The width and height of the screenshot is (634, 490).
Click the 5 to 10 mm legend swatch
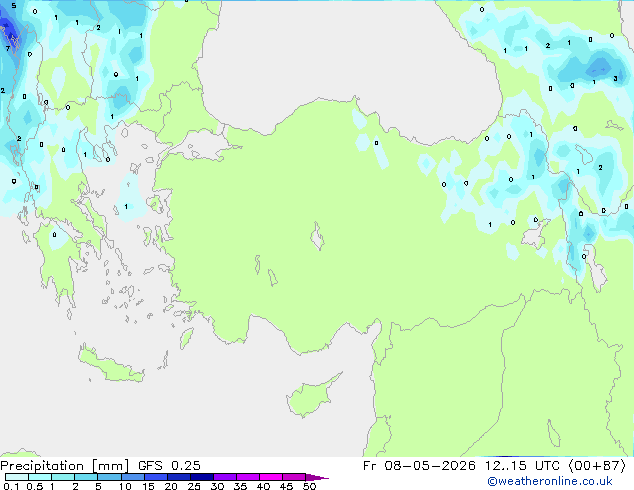(x=110, y=477)
